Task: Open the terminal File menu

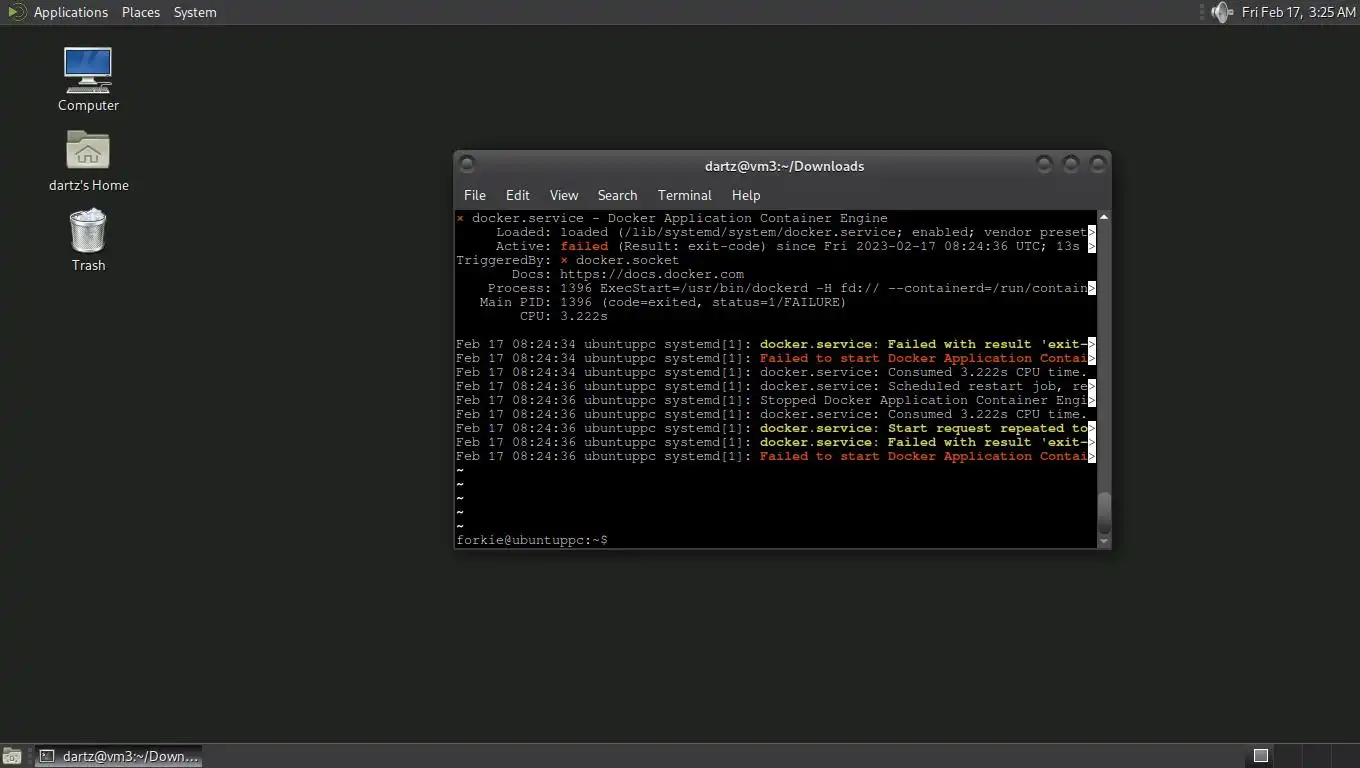Action: point(475,195)
